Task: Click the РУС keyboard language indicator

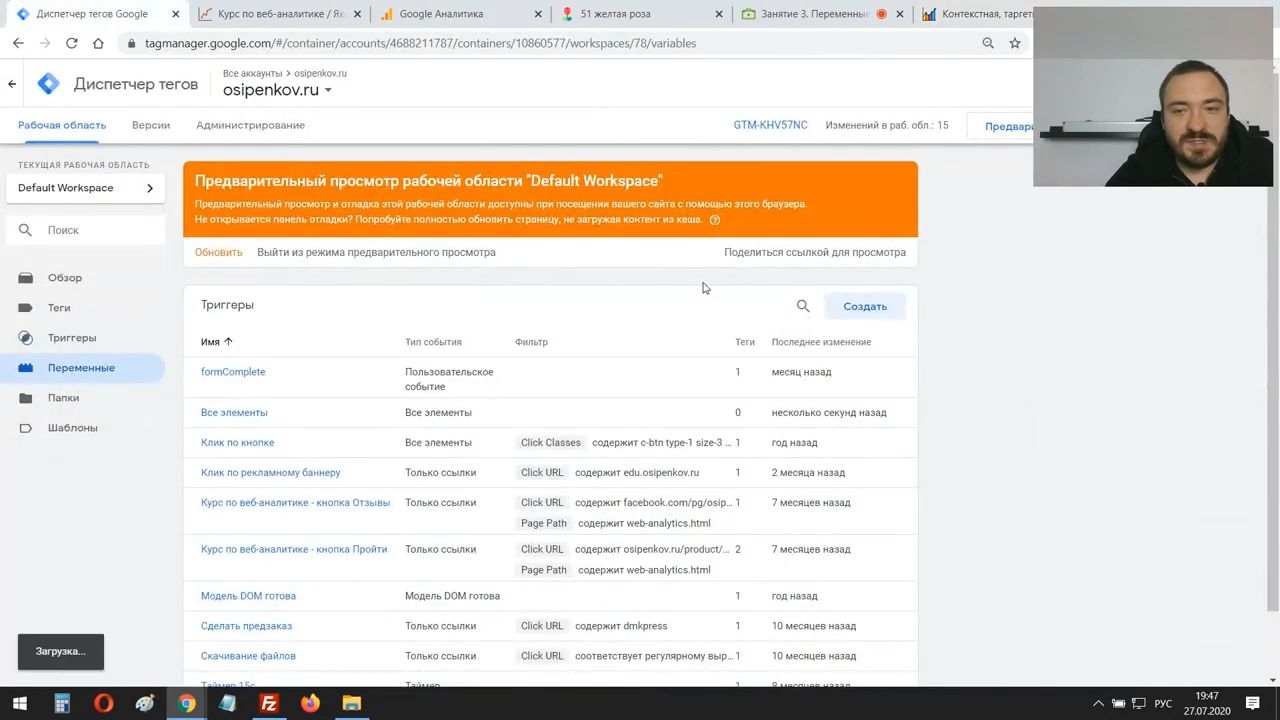Action: coord(1163,703)
